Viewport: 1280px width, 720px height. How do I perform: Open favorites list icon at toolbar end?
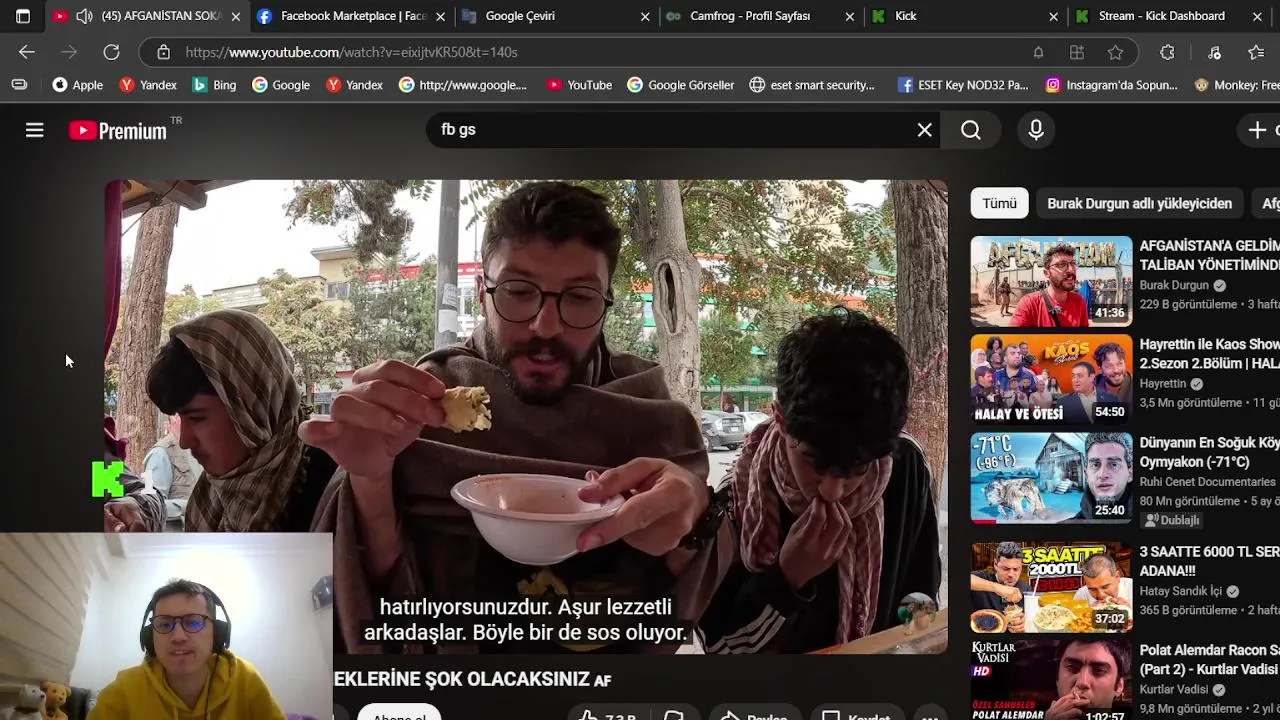pyautogui.click(x=1257, y=52)
